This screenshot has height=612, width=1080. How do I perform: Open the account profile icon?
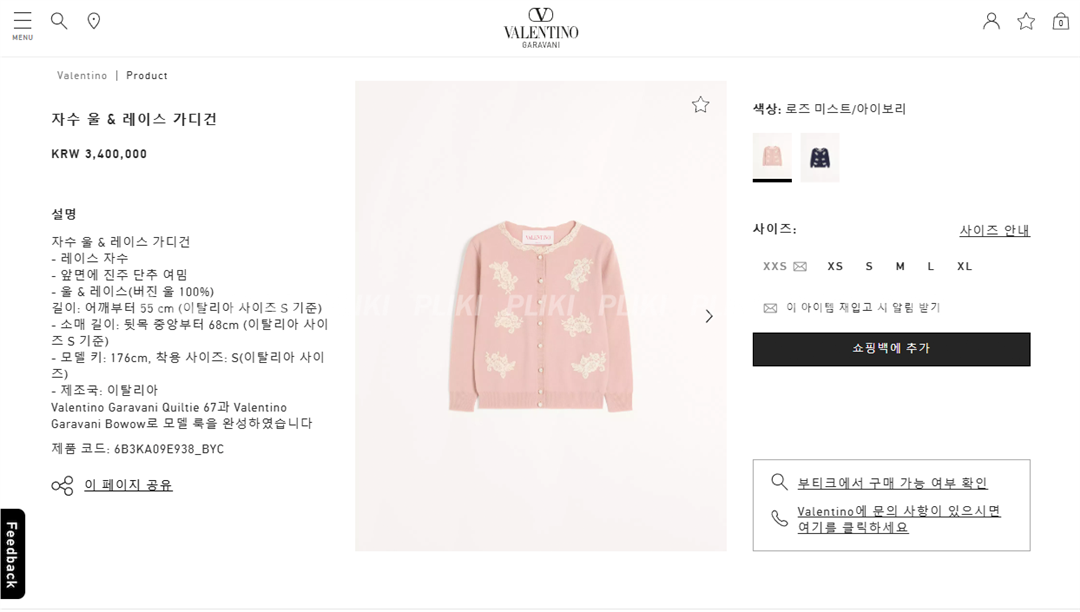tap(991, 21)
